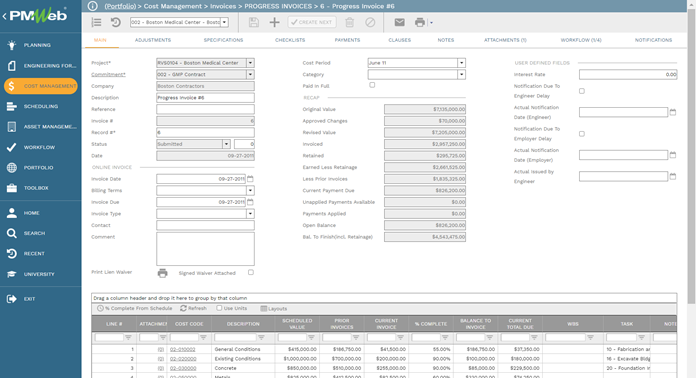
Task: Go to Home via person icon
Action: [x=12, y=213]
